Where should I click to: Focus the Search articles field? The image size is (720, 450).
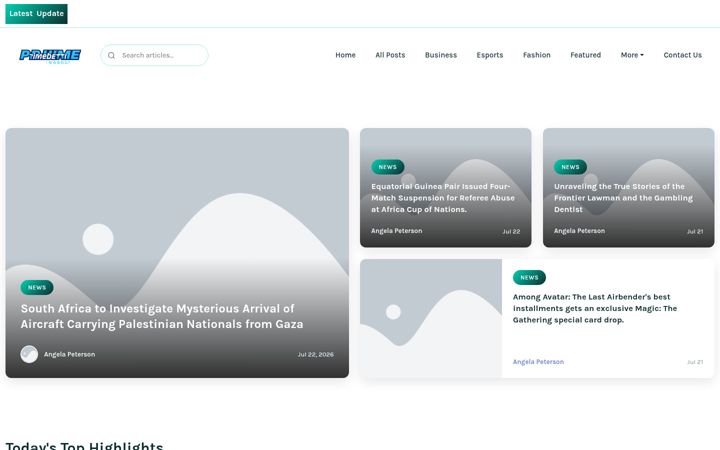click(x=154, y=55)
